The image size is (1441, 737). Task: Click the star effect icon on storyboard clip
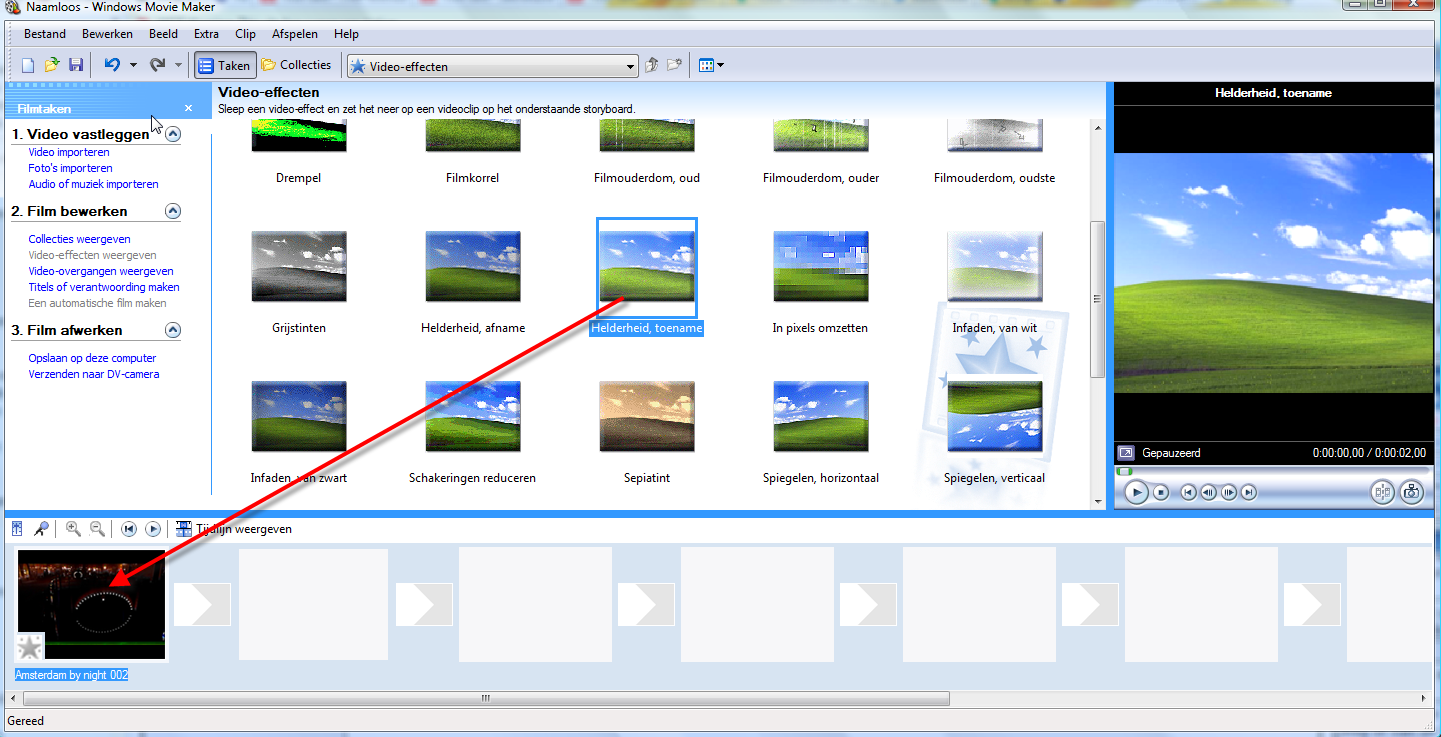coord(30,647)
